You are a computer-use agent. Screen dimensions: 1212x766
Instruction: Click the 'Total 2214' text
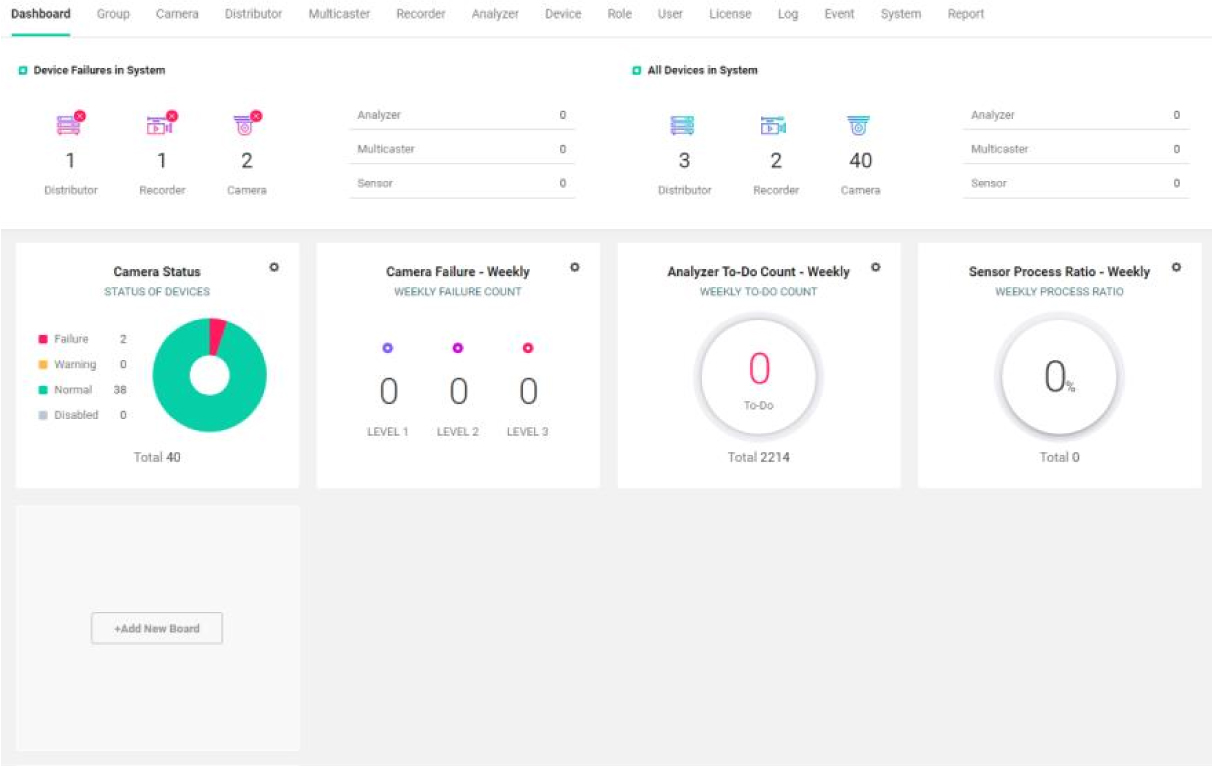pyautogui.click(x=759, y=457)
